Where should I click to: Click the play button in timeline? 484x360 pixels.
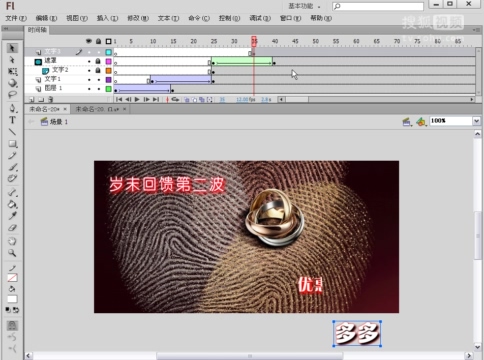tap(137, 99)
